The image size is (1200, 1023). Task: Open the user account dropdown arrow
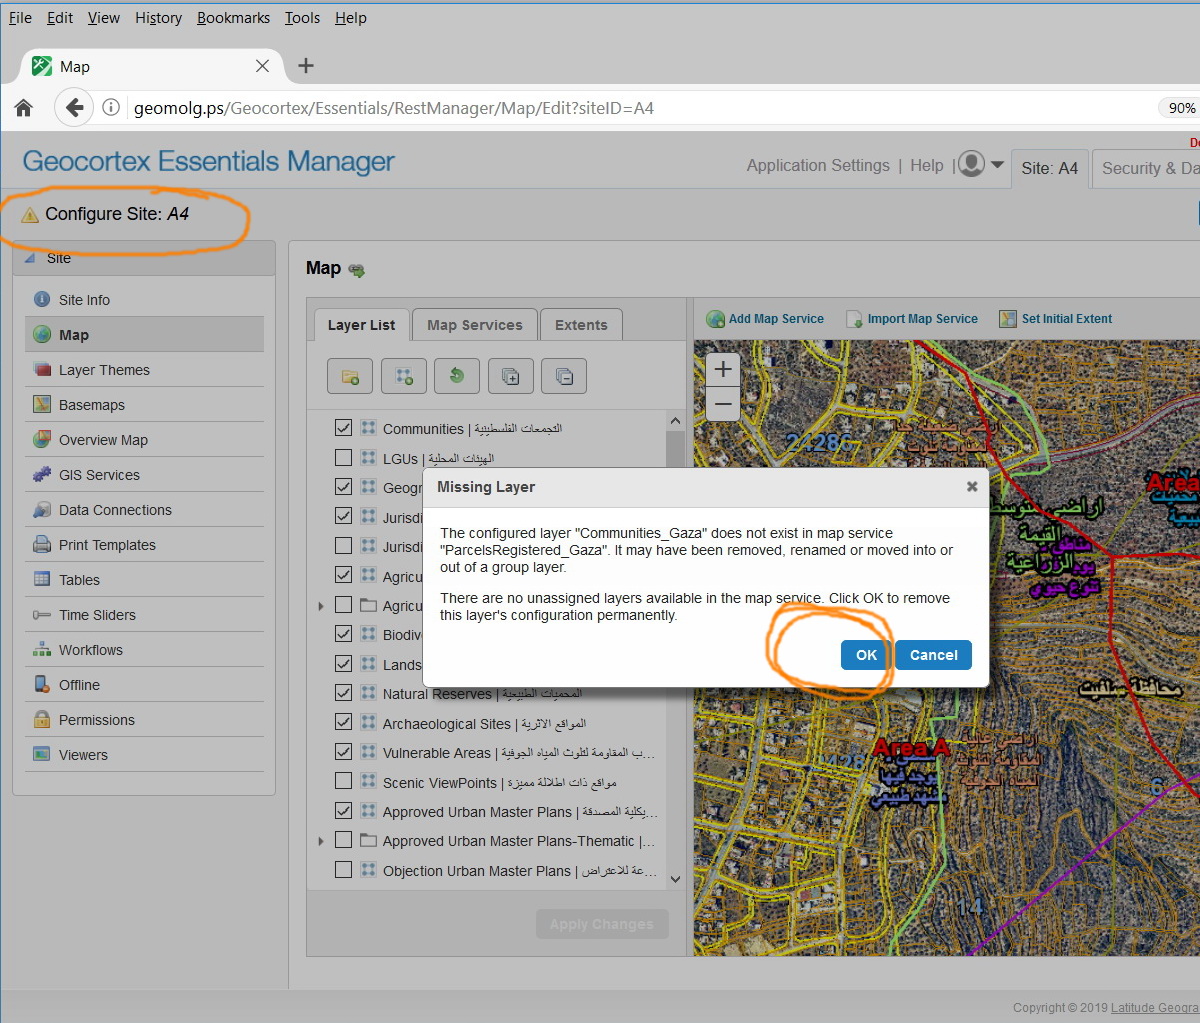[997, 165]
